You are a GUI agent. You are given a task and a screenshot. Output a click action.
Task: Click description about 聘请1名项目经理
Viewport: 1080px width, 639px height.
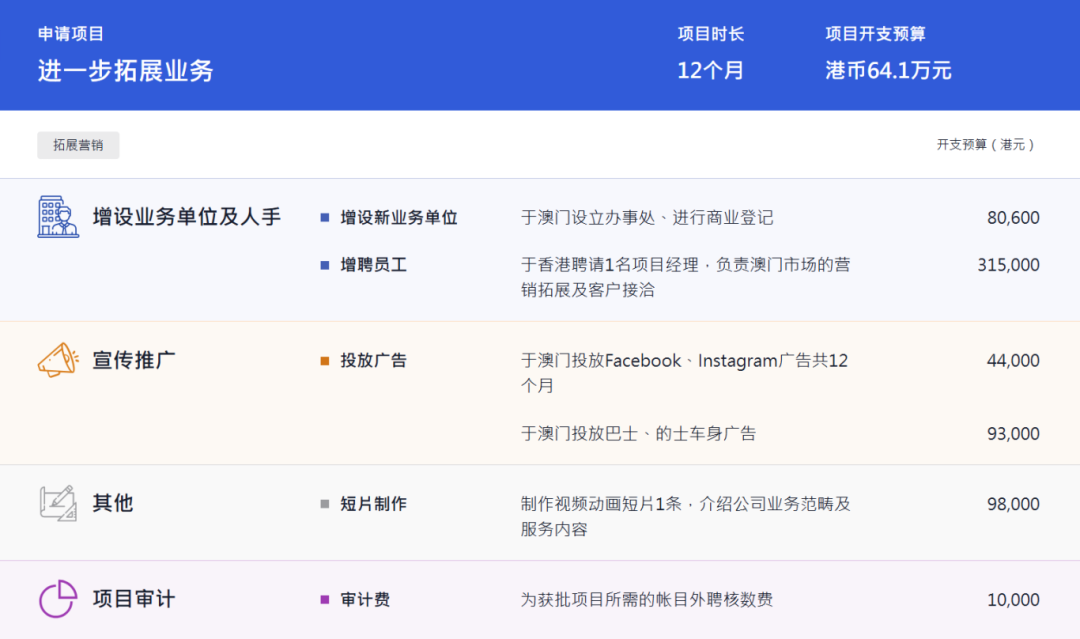pos(685,277)
